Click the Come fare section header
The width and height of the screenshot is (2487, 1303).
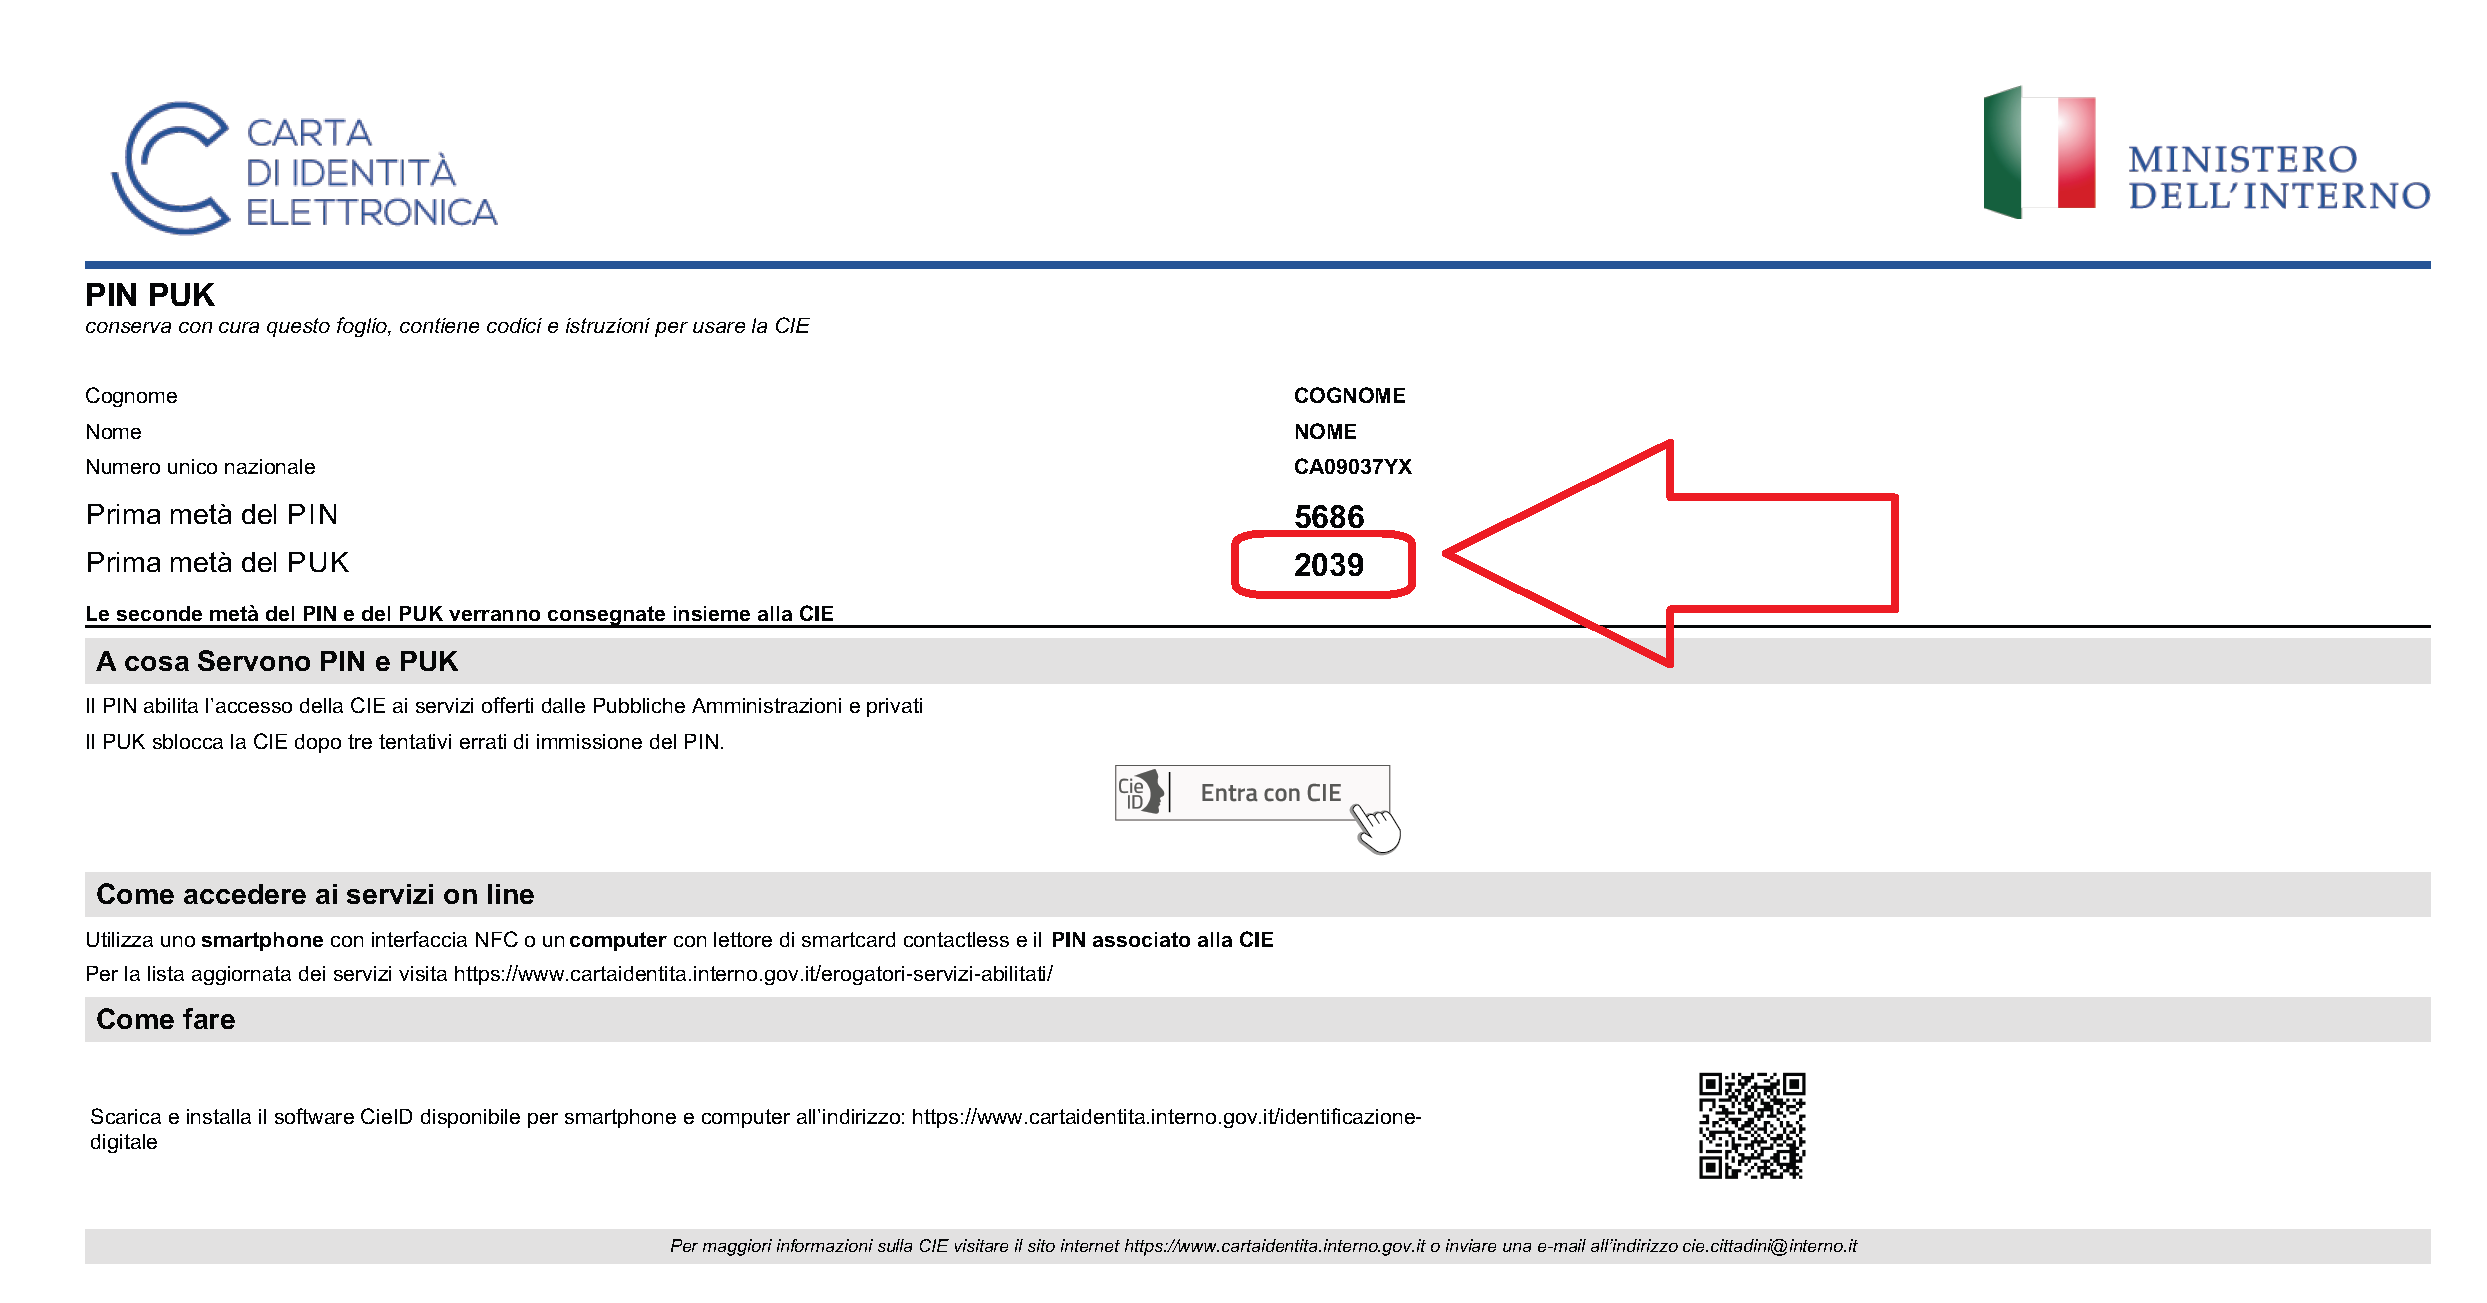tap(166, 1020)
